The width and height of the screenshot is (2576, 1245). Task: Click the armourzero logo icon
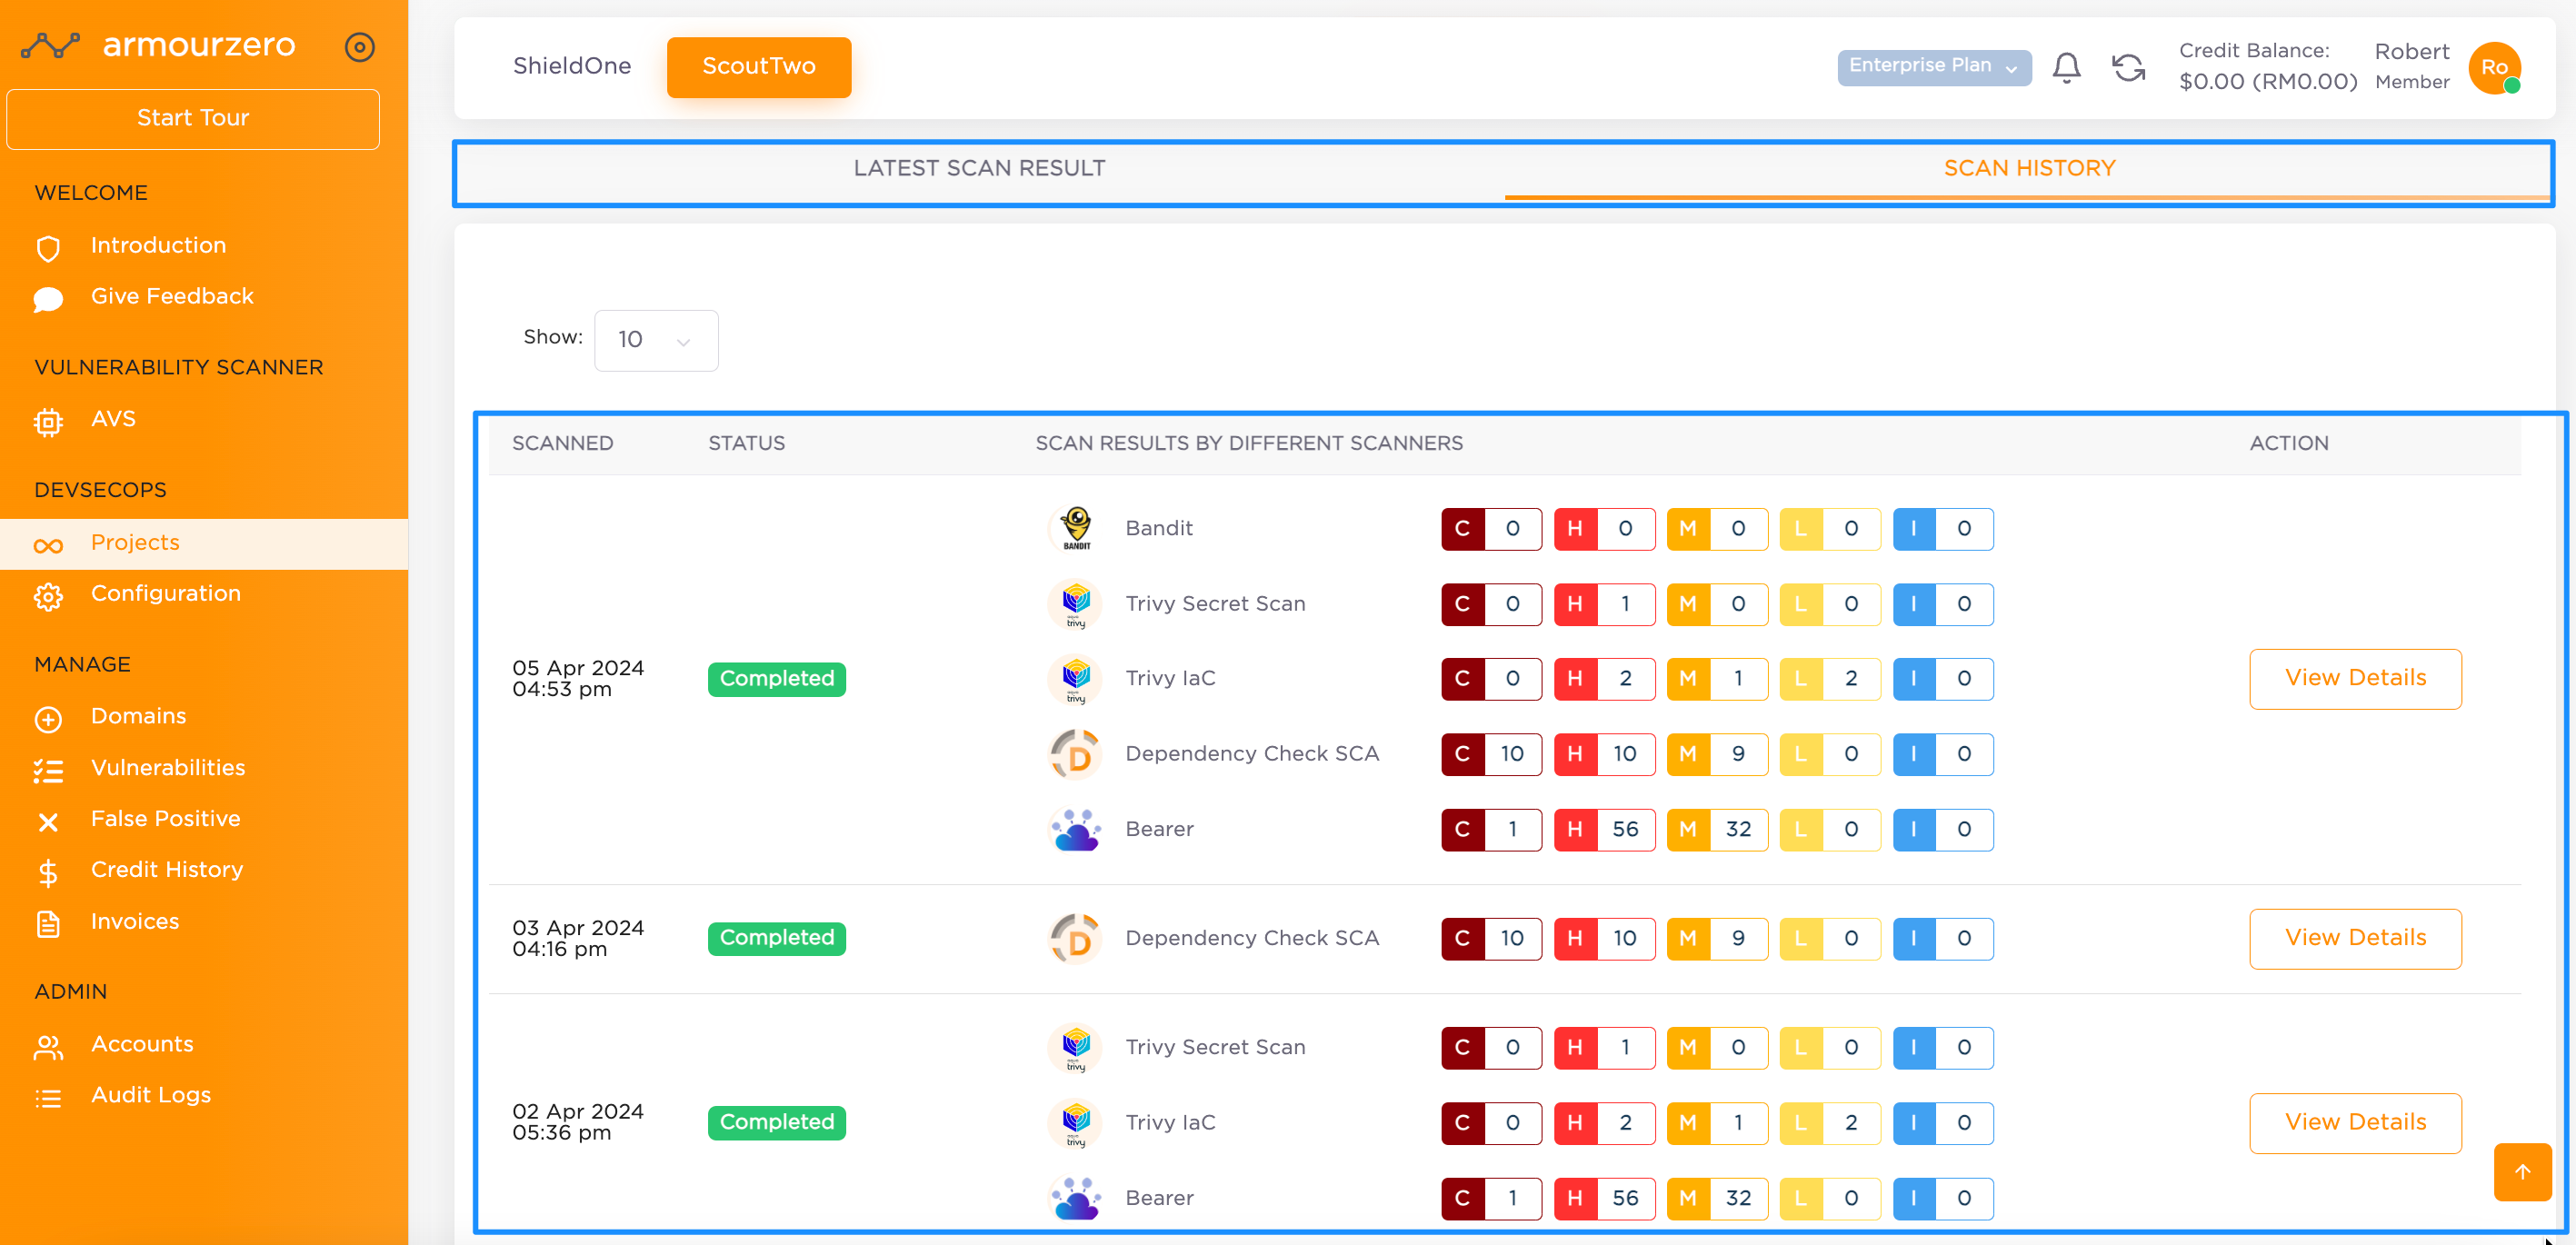(x=50, y=46)
